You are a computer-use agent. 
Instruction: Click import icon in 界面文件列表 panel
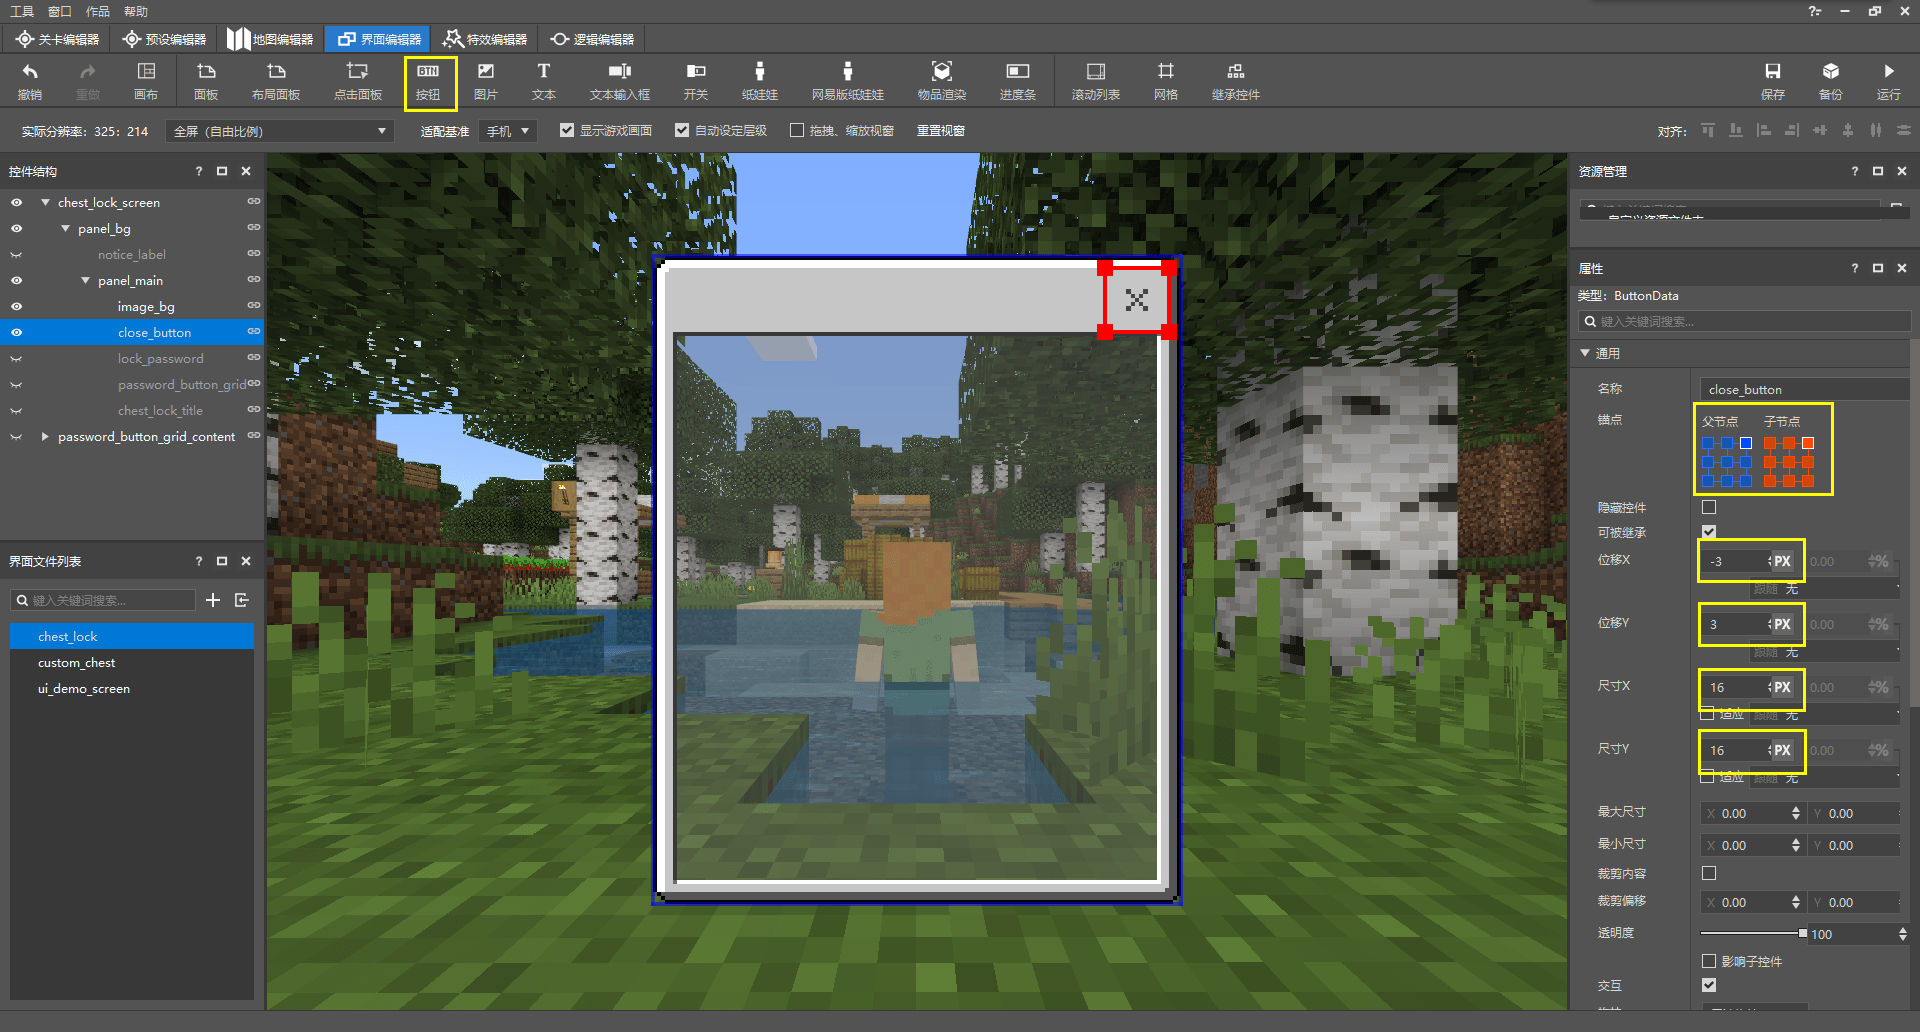[242, 600]
